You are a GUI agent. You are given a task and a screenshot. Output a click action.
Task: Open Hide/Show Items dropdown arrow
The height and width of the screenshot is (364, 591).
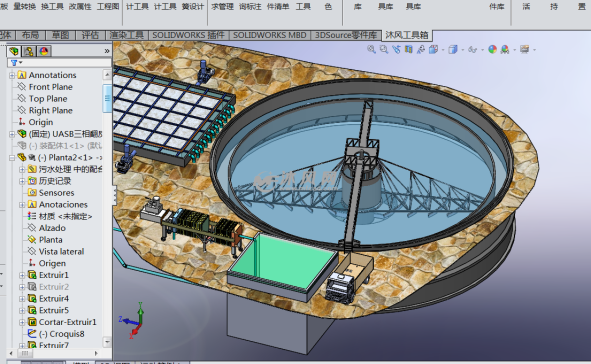pos(483,50)
